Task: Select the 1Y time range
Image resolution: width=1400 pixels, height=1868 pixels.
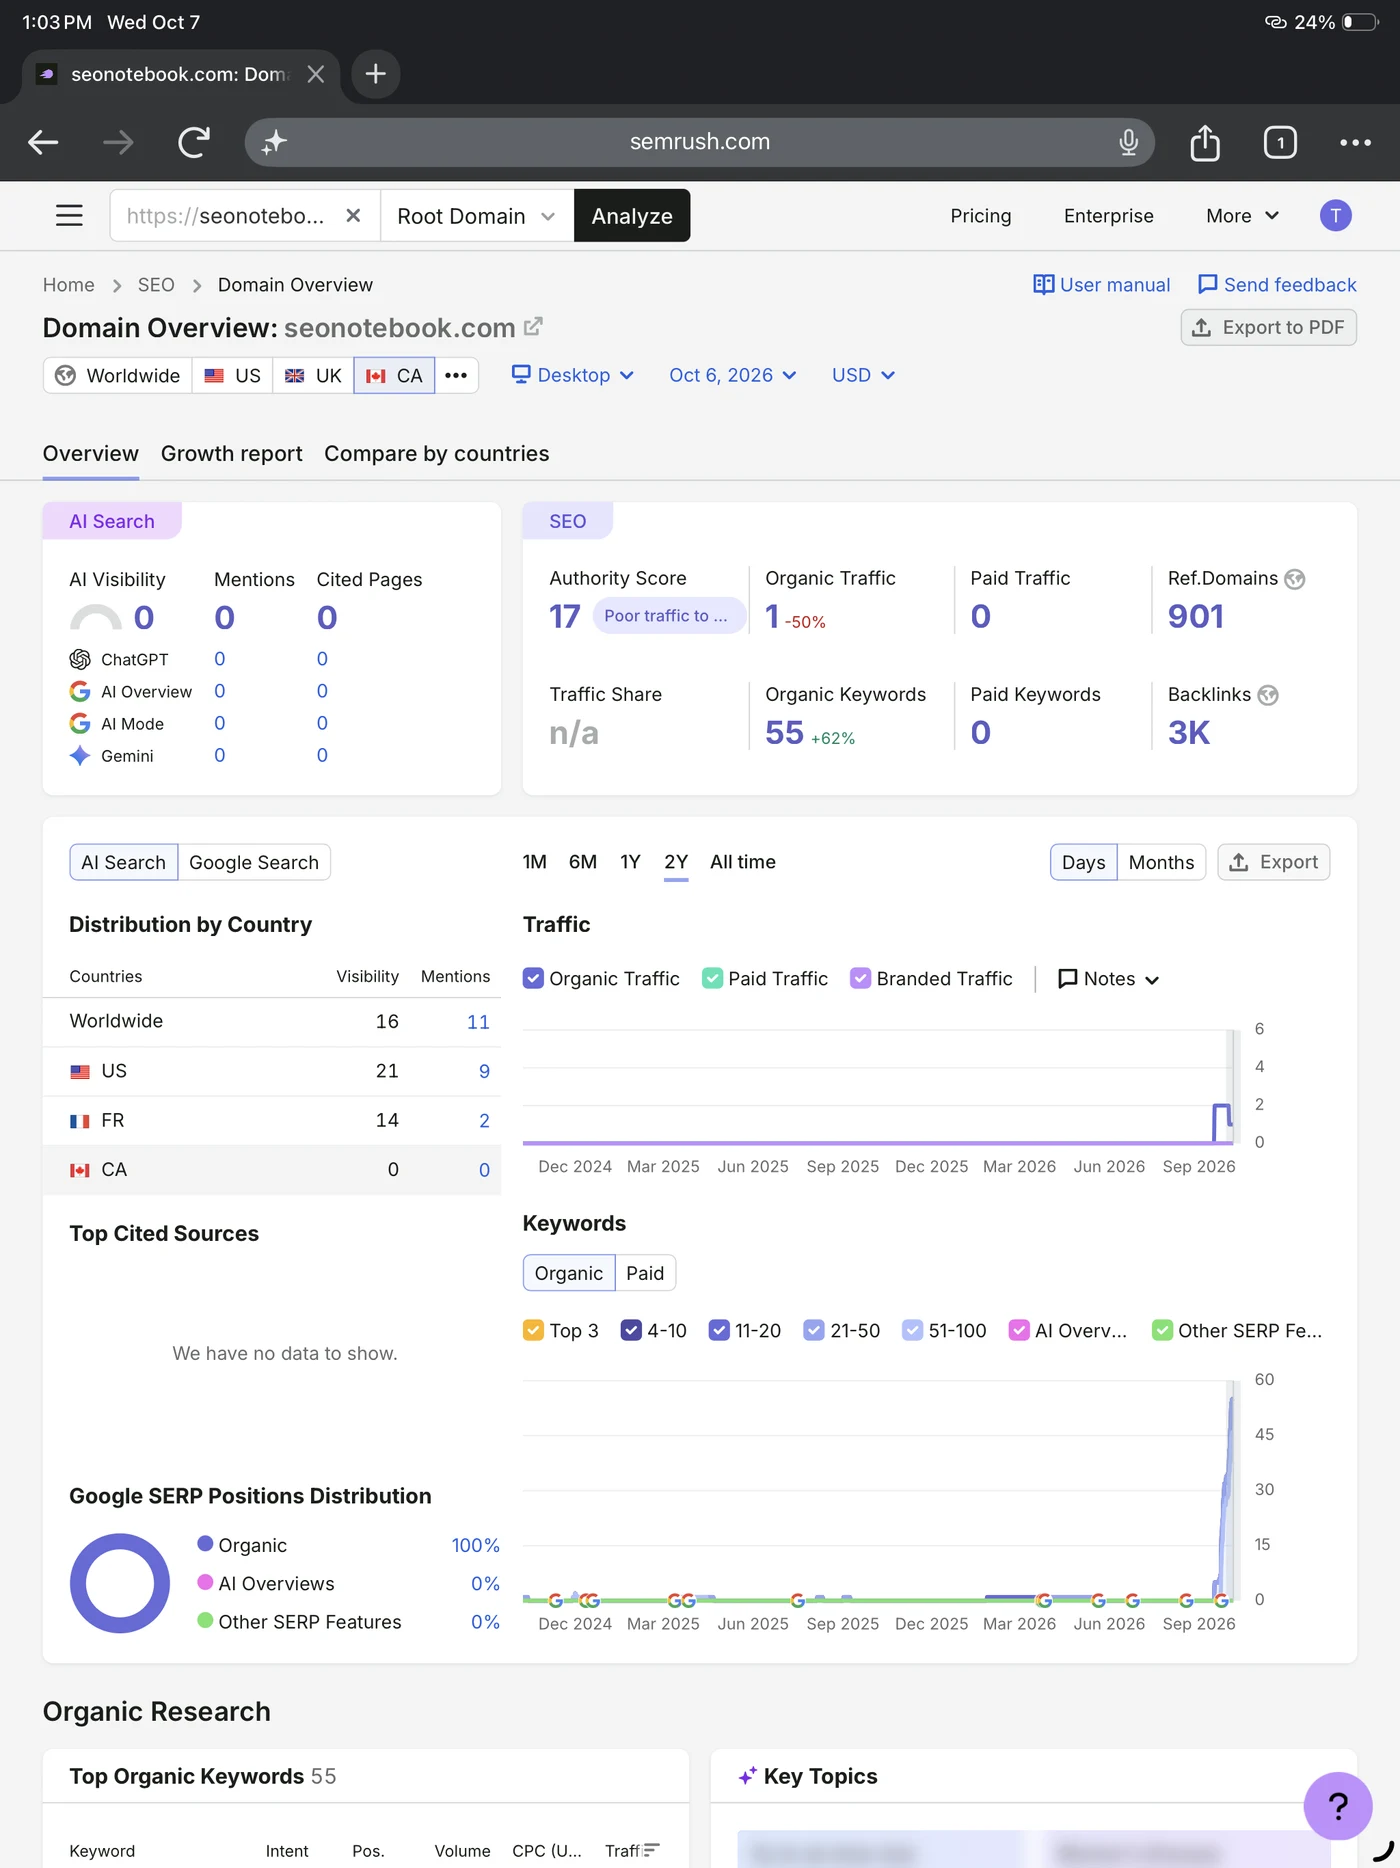Action: click(630, 862)
